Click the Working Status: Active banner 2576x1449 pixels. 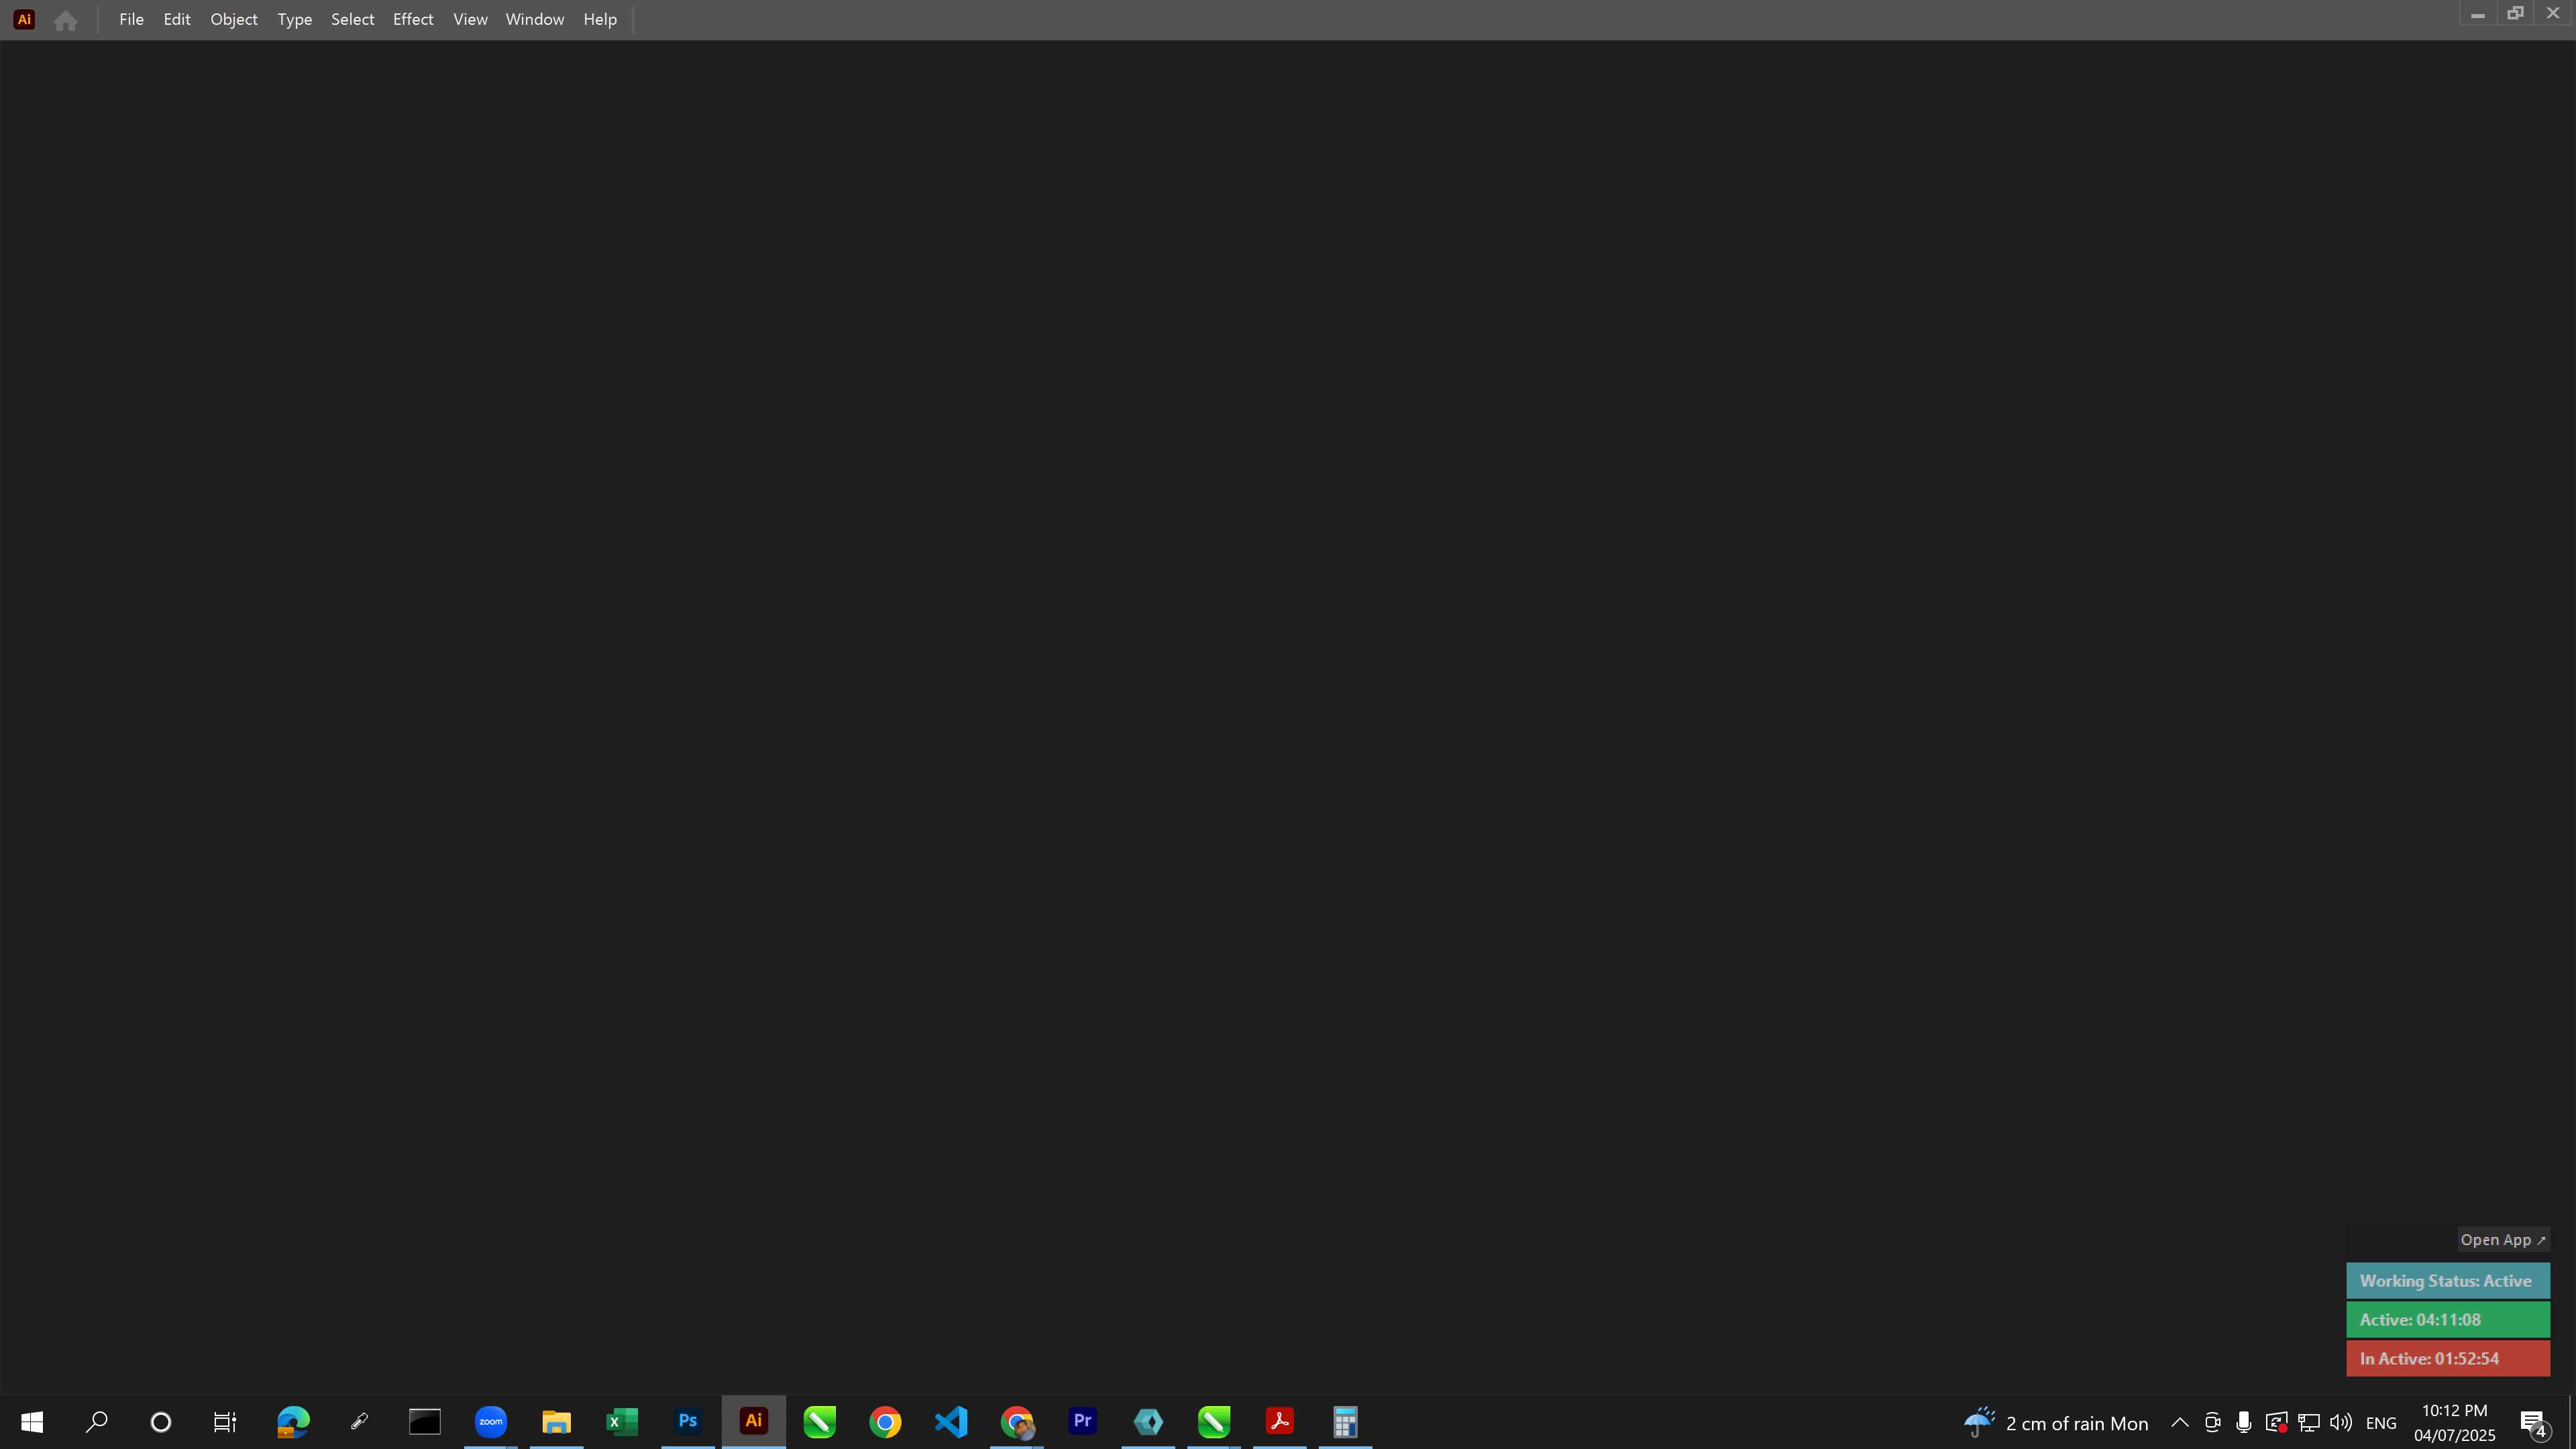pos(2448,1281)
